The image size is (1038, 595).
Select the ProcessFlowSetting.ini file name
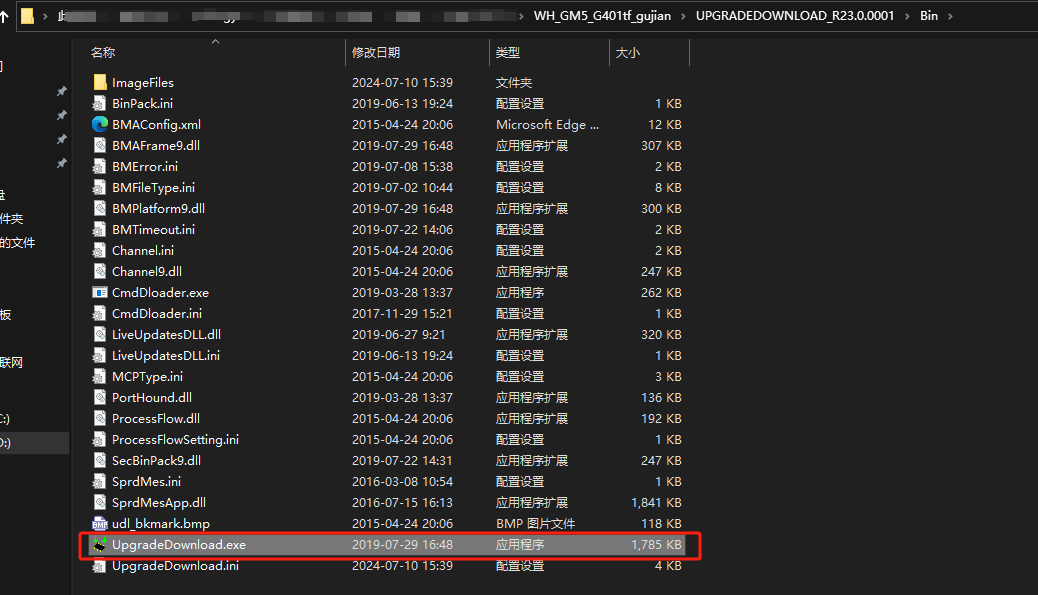[175, 439]
